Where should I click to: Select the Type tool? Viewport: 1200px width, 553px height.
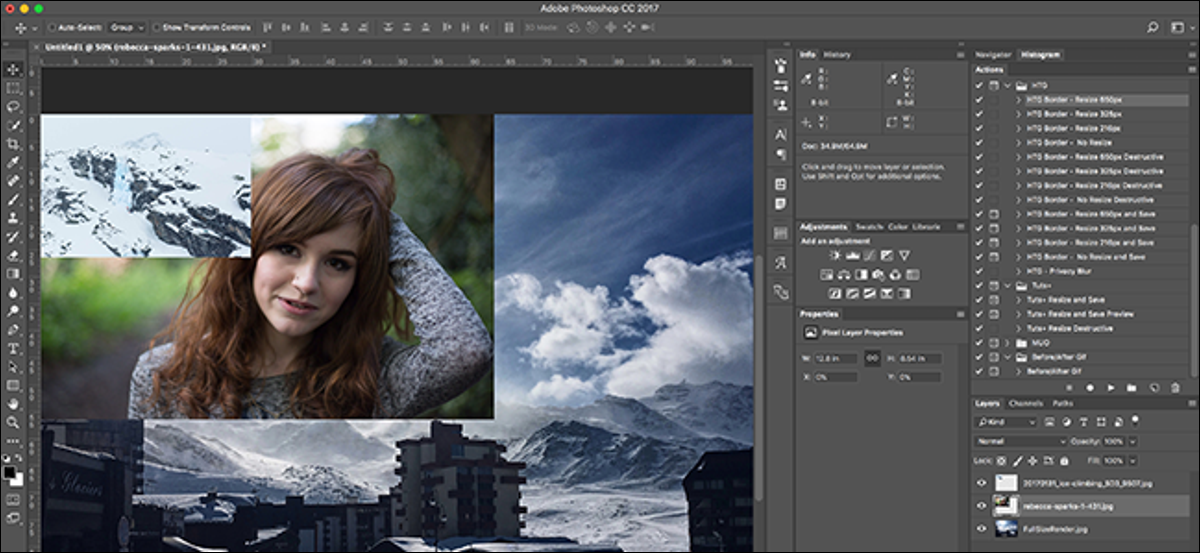click(x=14, y=348)
